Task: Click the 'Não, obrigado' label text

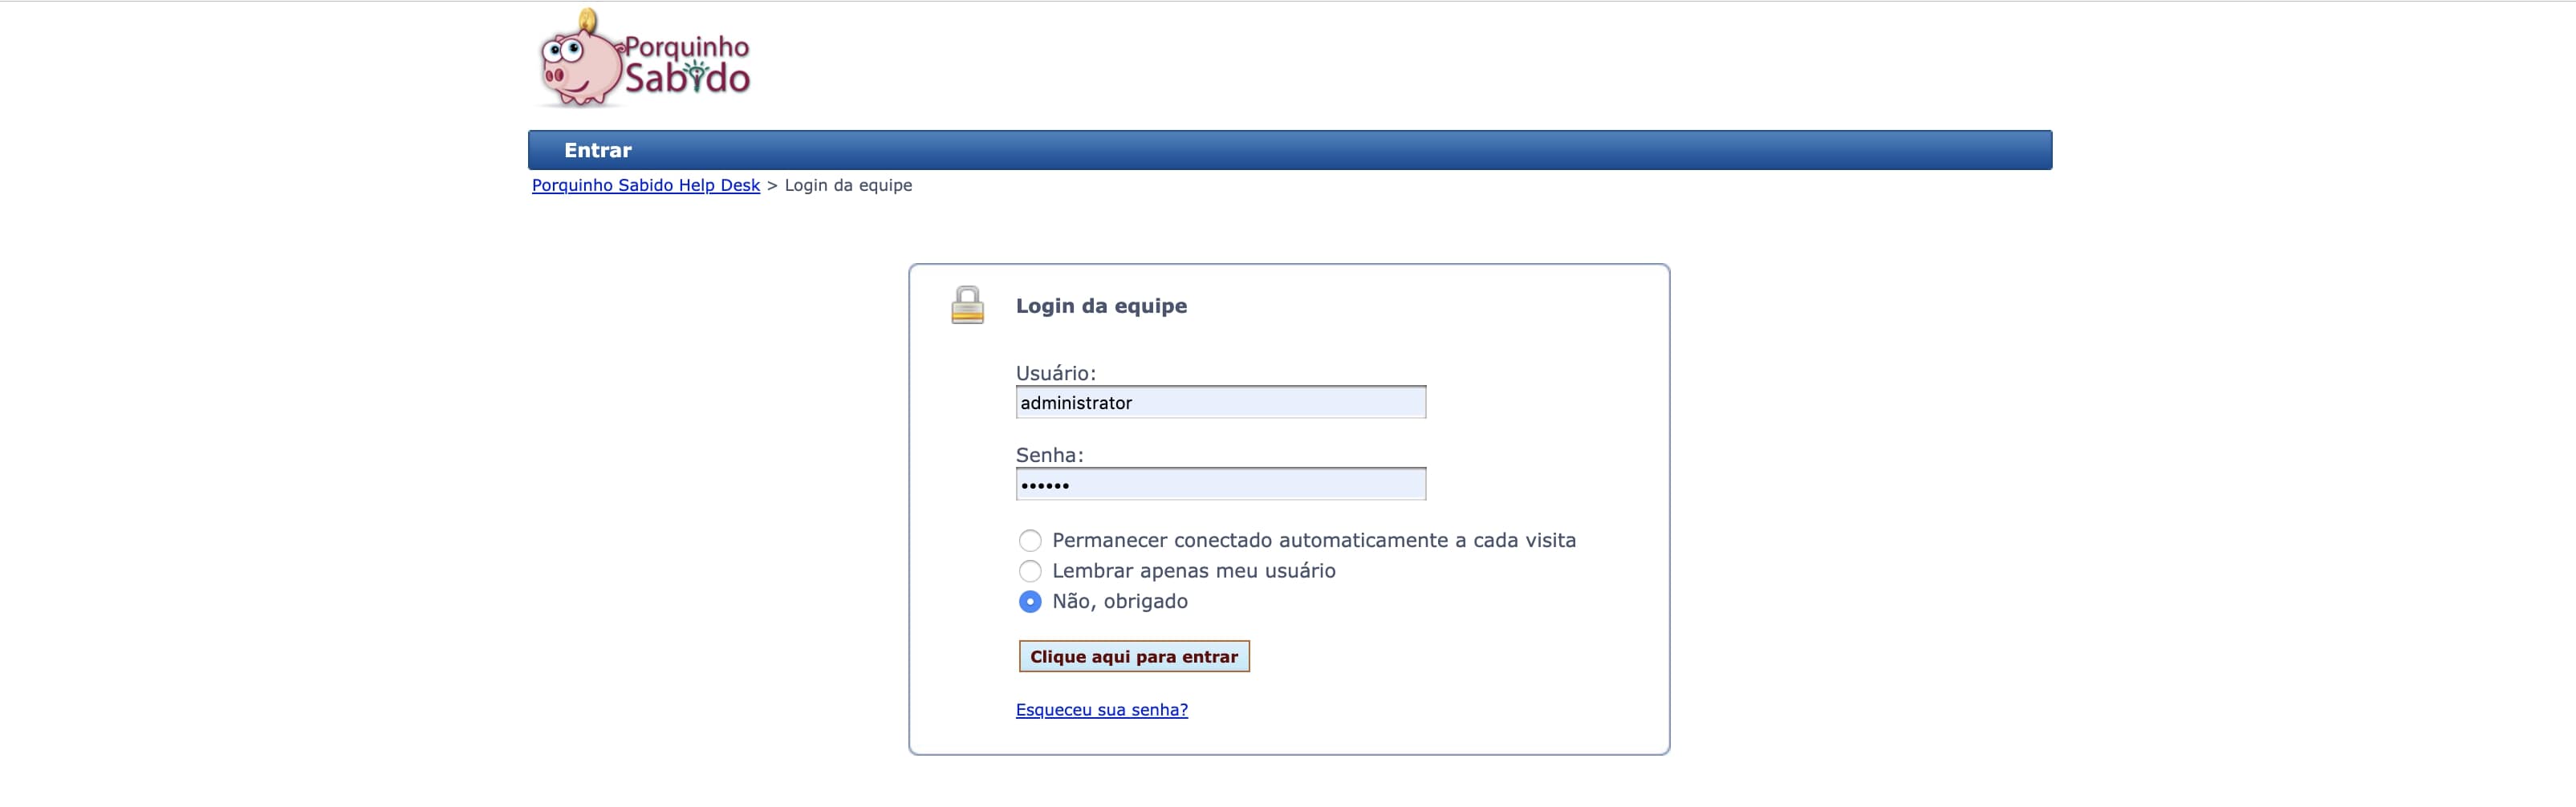Action: 1119,602
